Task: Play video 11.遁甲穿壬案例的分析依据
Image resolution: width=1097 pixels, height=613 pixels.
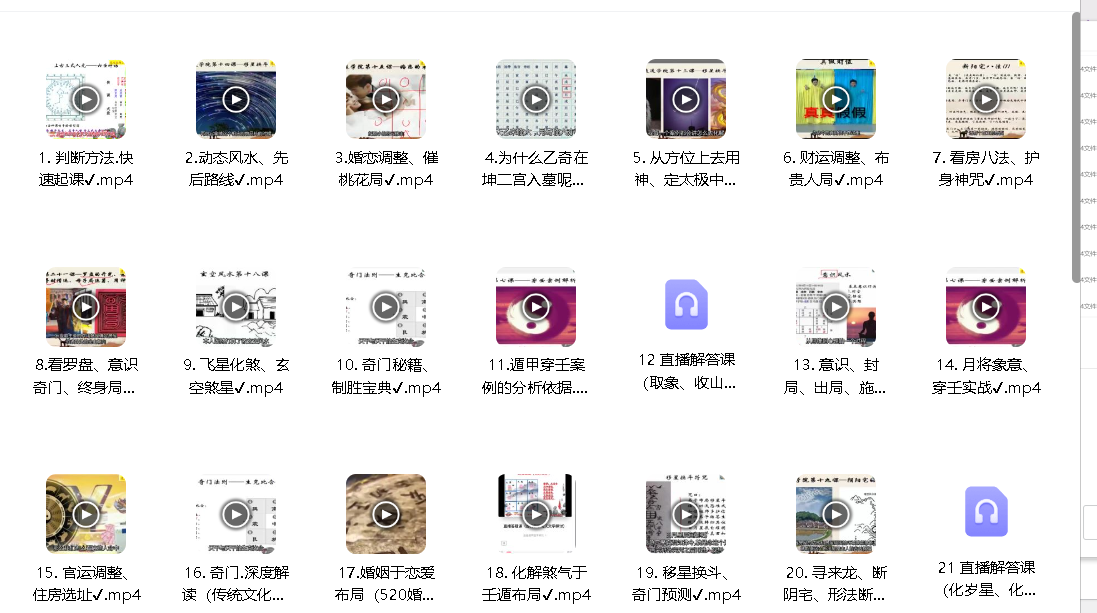Action: [536, 306]
